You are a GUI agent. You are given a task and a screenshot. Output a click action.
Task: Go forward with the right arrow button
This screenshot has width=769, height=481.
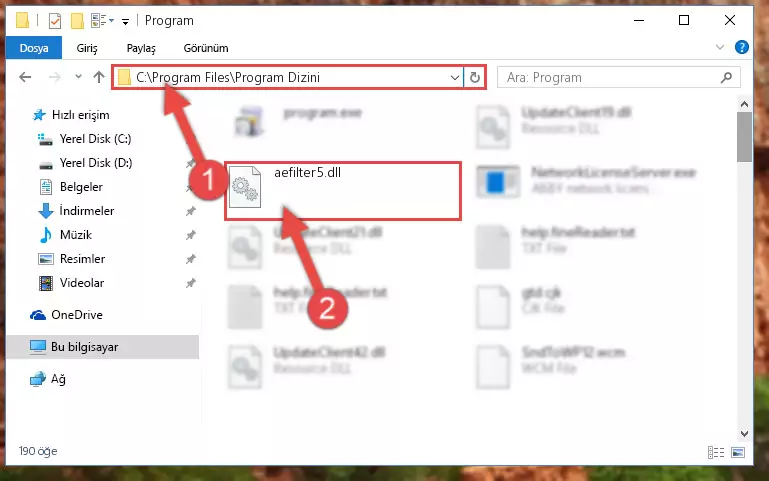(x=54, y=77)
